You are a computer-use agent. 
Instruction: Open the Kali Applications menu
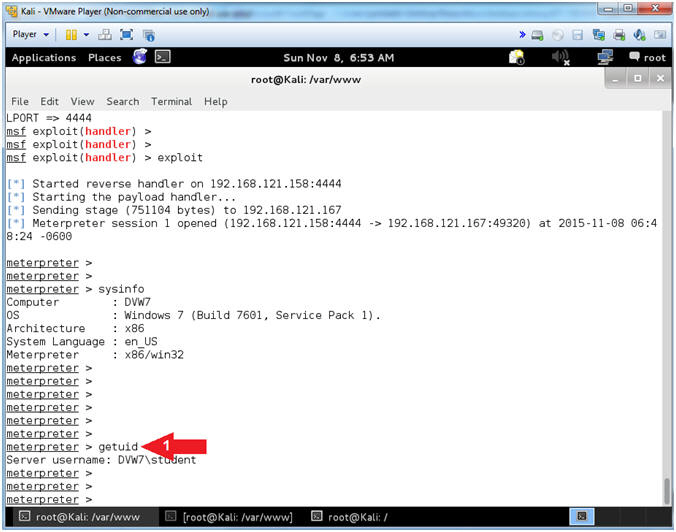point(44,58)
